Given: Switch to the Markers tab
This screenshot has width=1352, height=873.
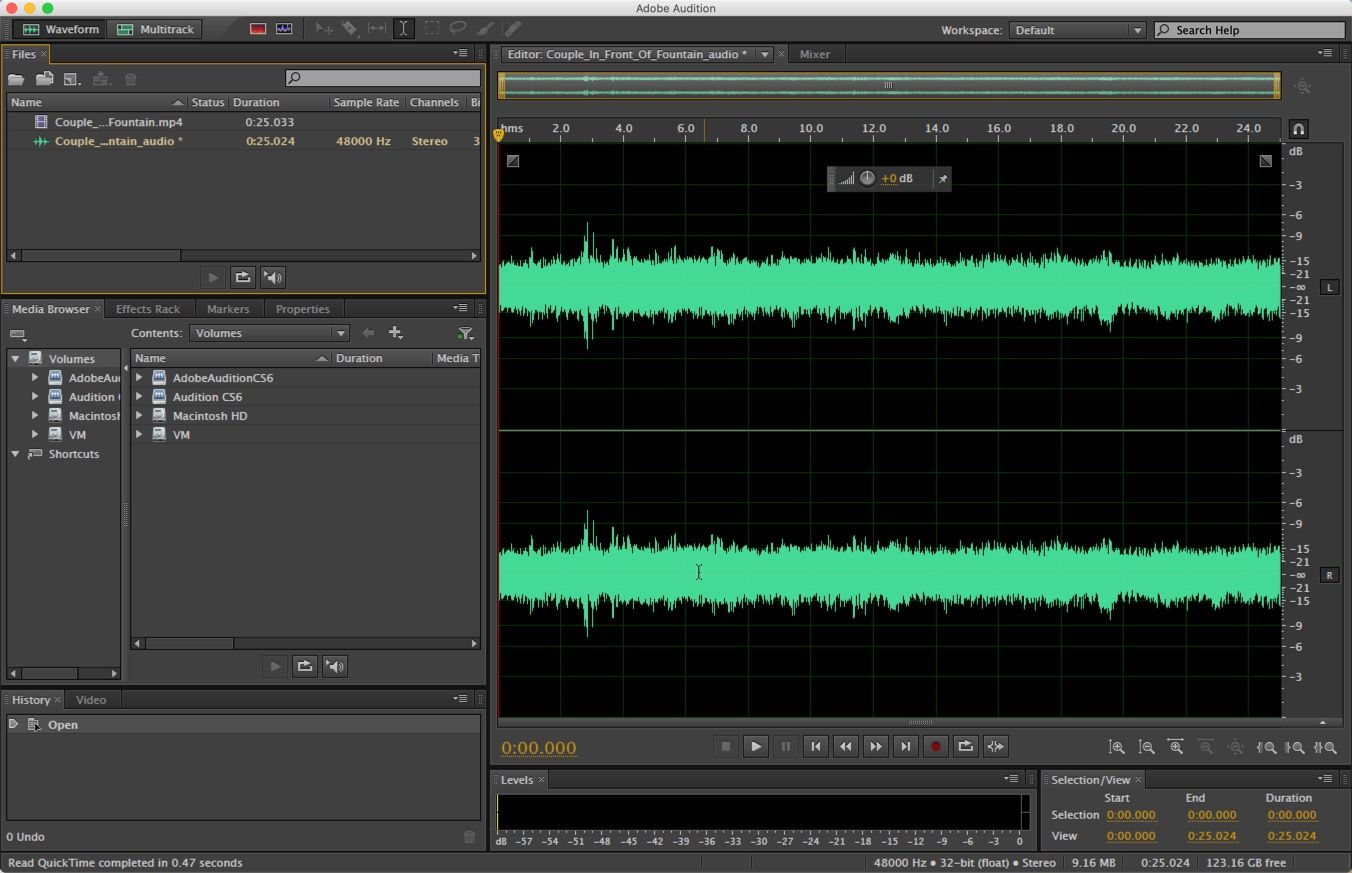Looking at the screenshot, I should click(x=228, y=309).
